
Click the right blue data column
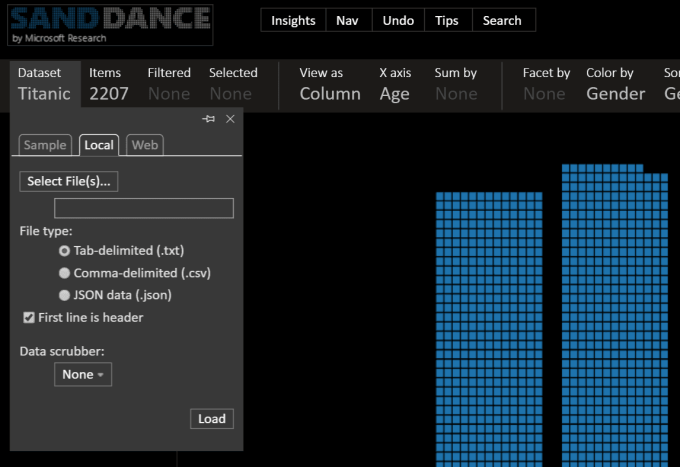coord(615,316)
